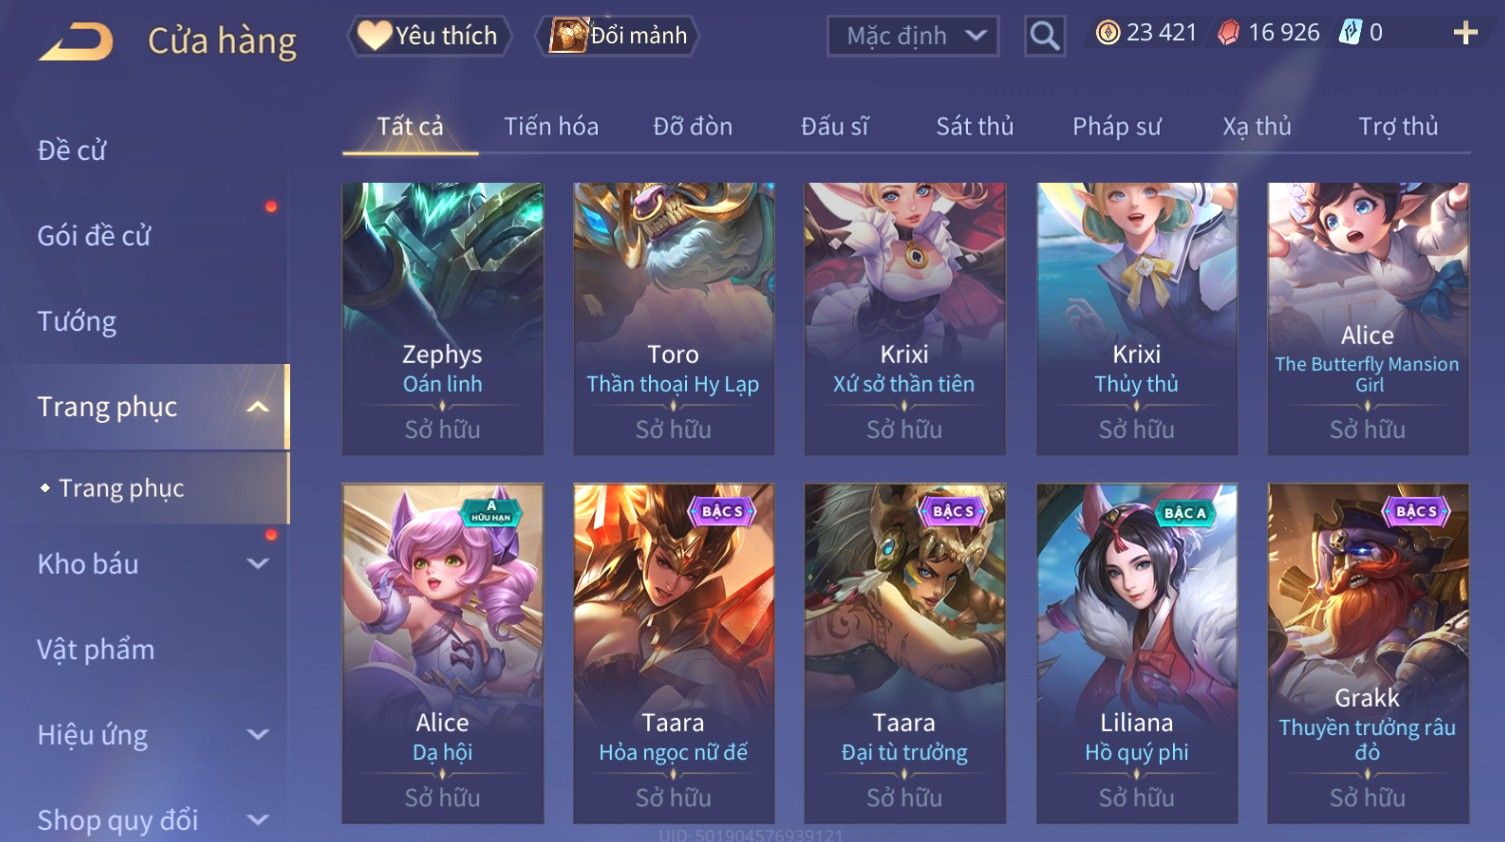Image resolution: width=1505 pixels, height=842 pixels.
Task: Switch to the Pháp sư tab
Action: 1116,127
